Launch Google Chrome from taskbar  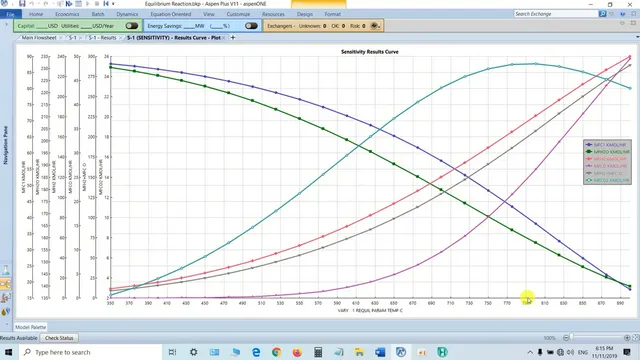(276, 352)
